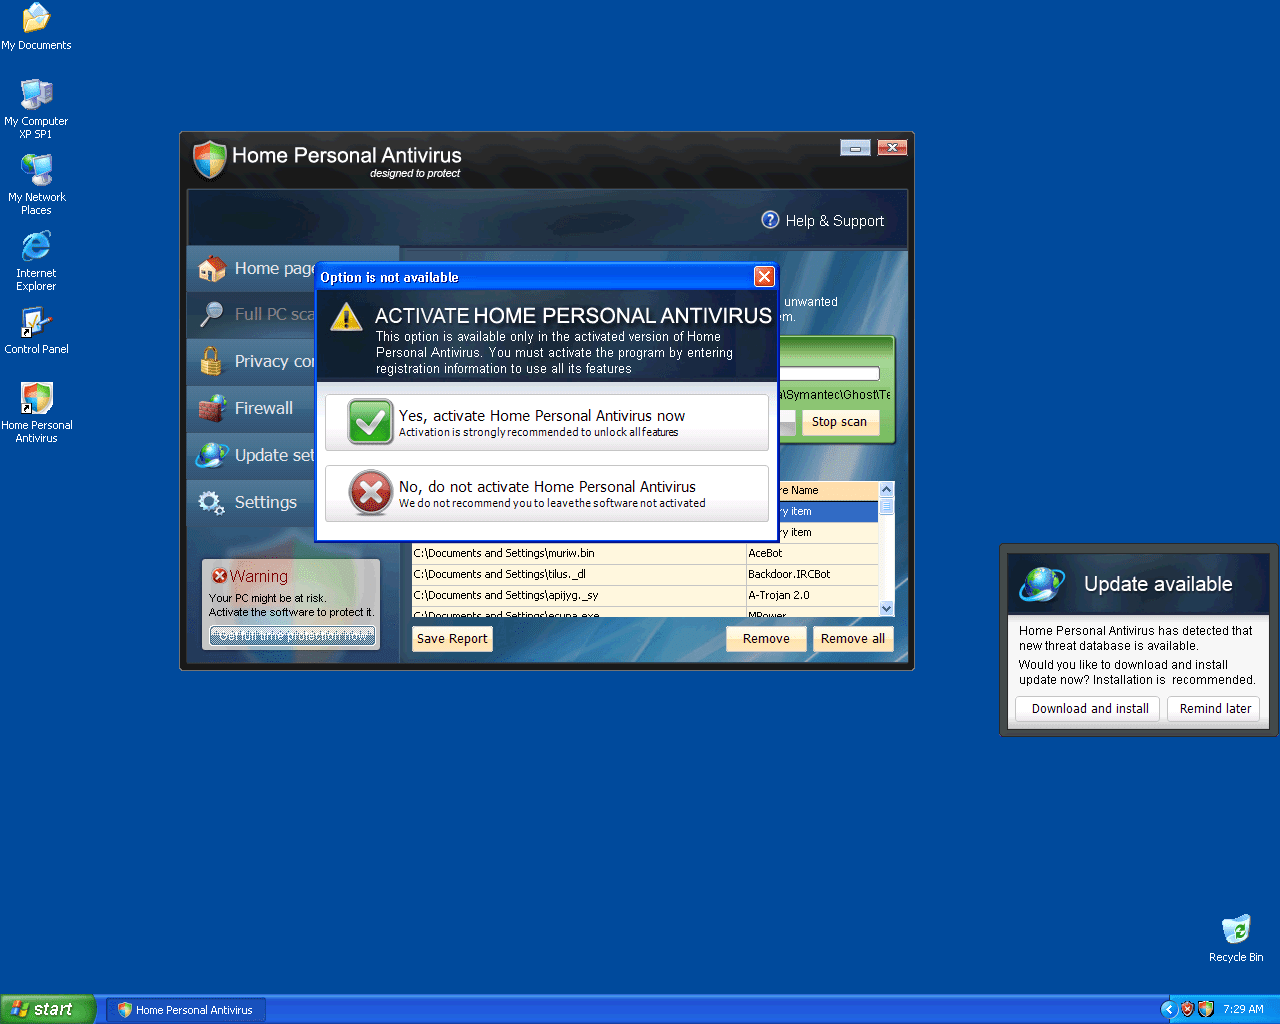The width and height of the screenshot is (1280, 1024).
Task: Choose Remind later in update popup
Action: [x=1214, y=709]
